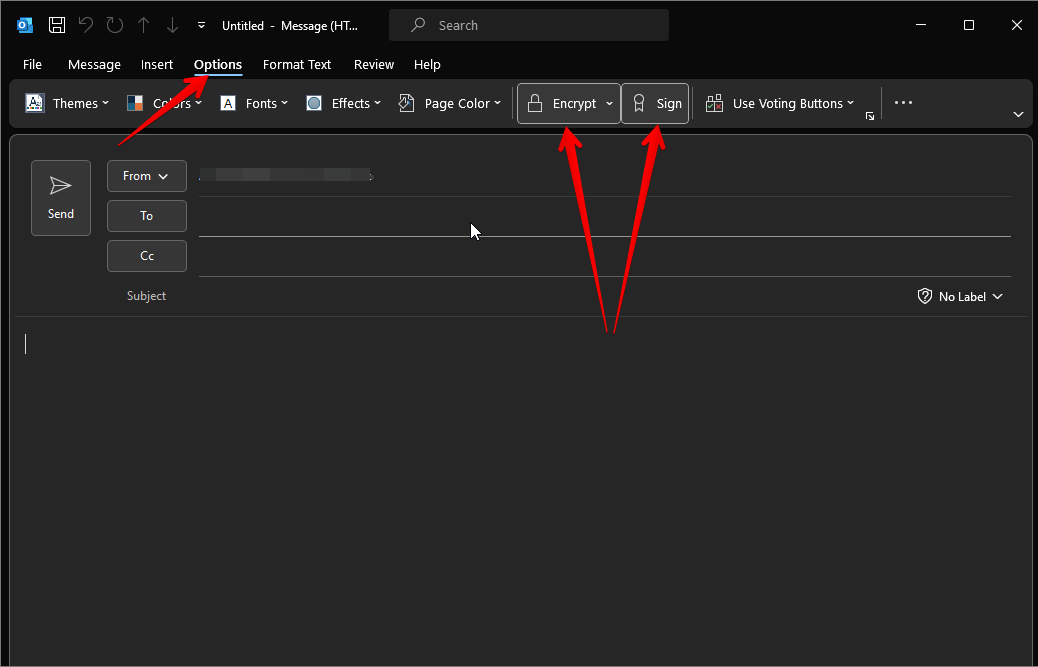The width and height of the screenshot is (1038, 667).
Task: Expand the From account dropdown
Action: (146, 176)
